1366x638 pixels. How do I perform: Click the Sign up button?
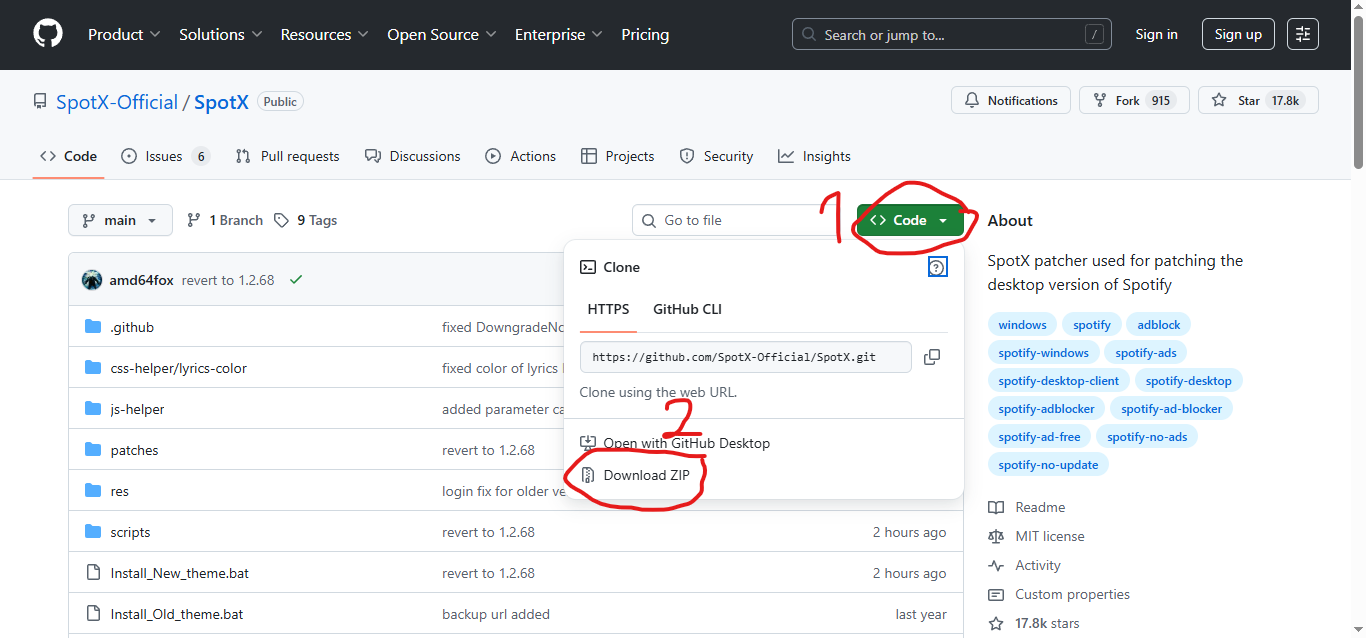[x=1238, y=34]
